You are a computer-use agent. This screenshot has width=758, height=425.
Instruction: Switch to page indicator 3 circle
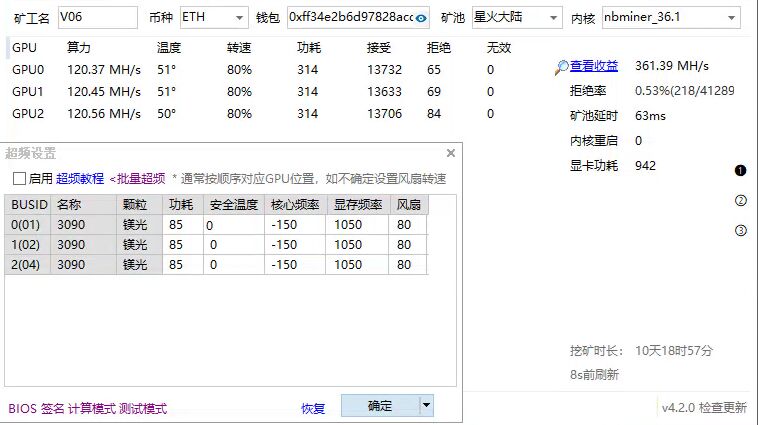740,230
